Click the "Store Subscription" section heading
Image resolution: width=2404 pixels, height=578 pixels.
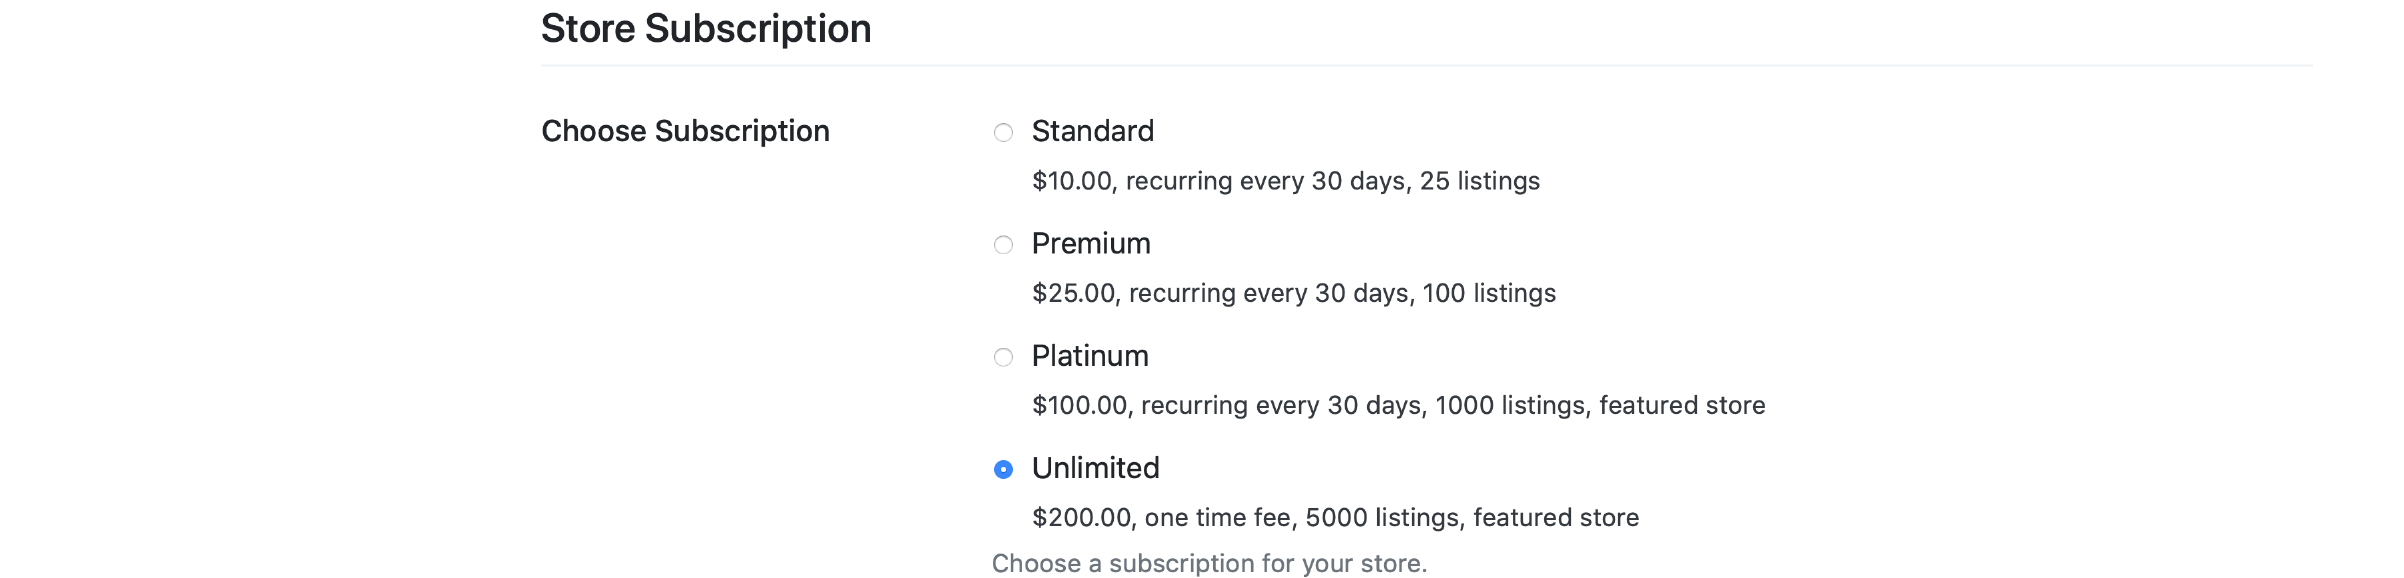point(706,29)
